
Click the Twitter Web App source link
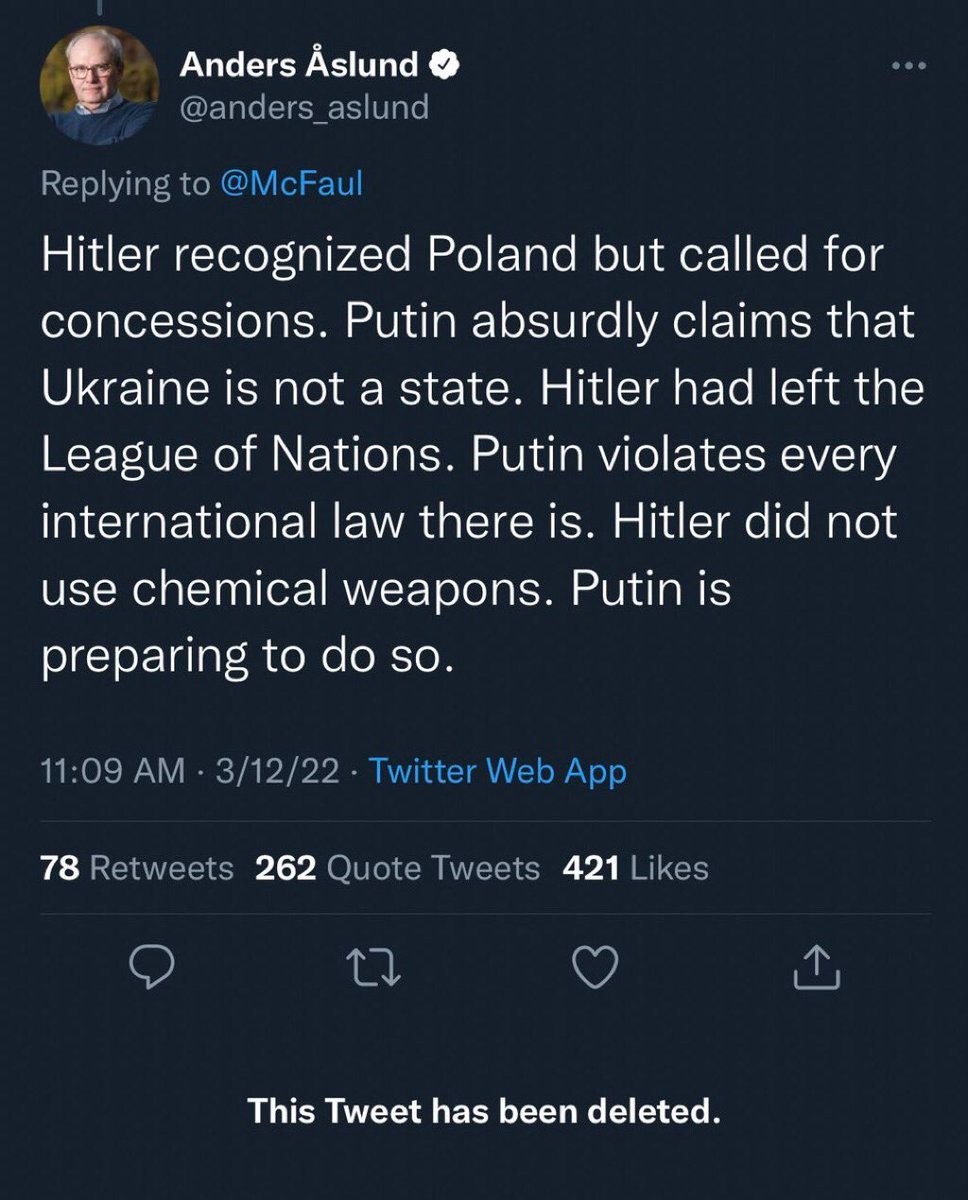[498, 771]
